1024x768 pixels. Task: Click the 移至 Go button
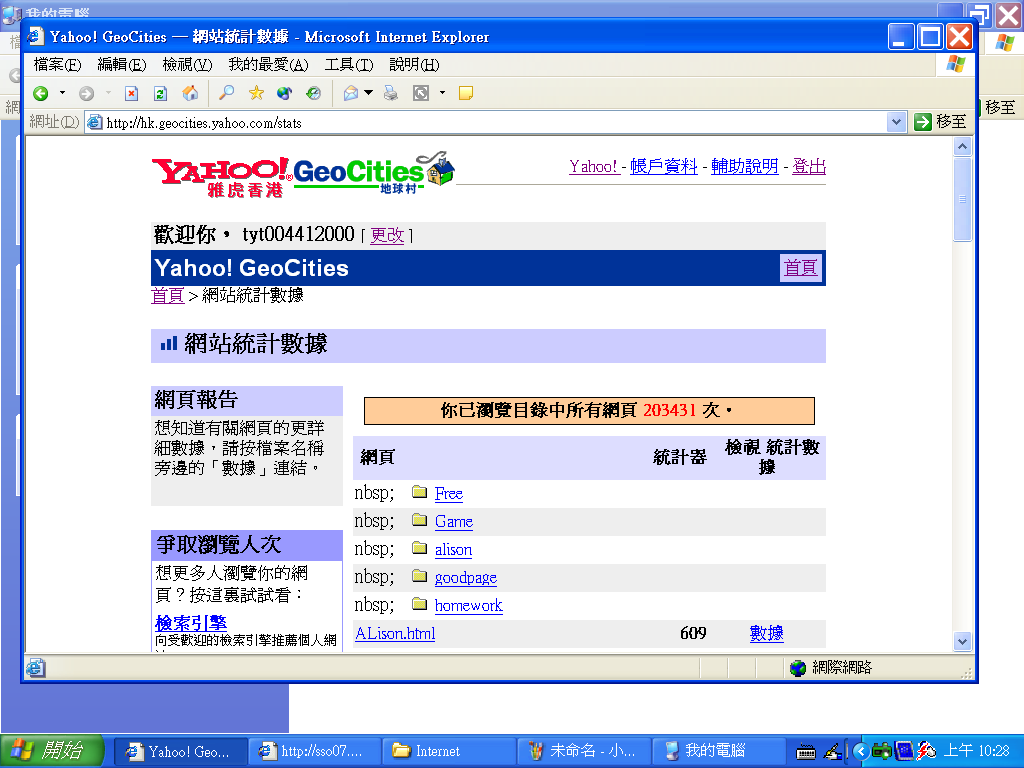tap(940, 122)
